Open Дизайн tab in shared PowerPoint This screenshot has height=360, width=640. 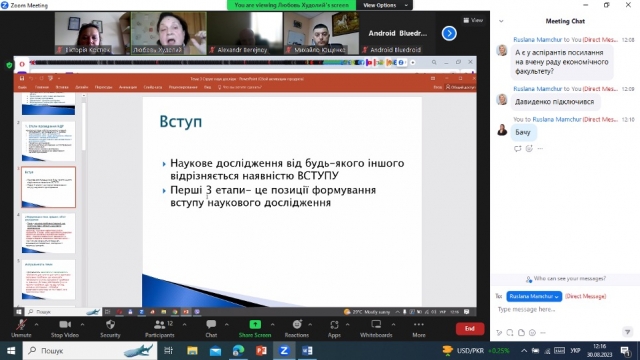pyautogui.click(x=82, y=87)
